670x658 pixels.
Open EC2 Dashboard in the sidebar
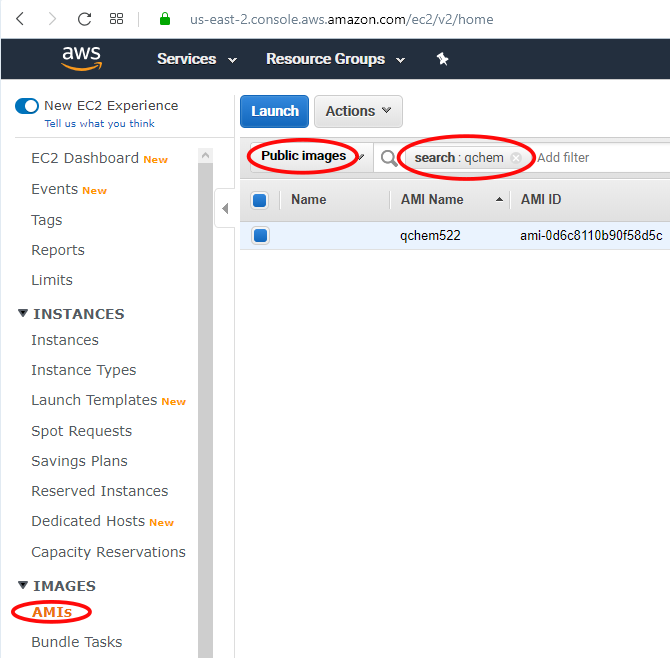click(x=85, y=158)
